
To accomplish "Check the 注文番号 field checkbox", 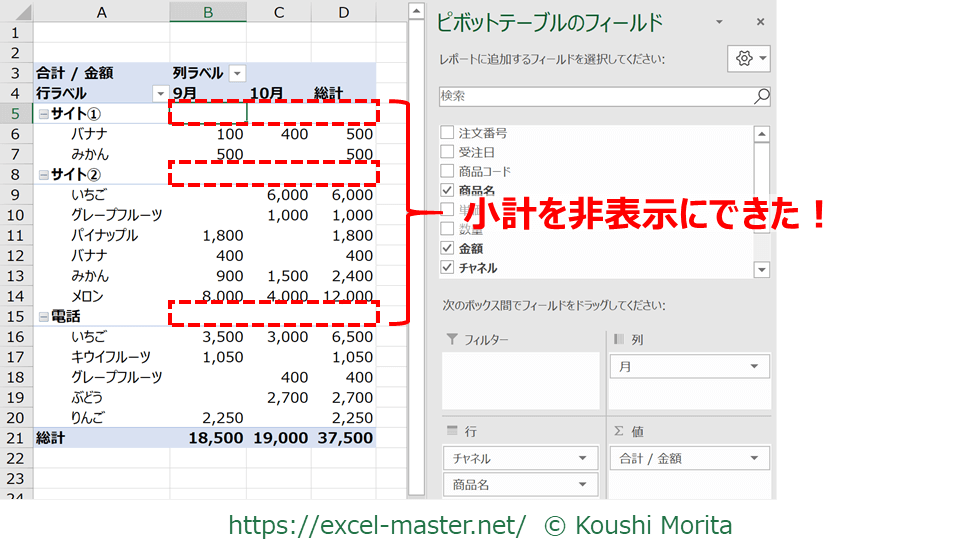I will [x=447, y=133].
